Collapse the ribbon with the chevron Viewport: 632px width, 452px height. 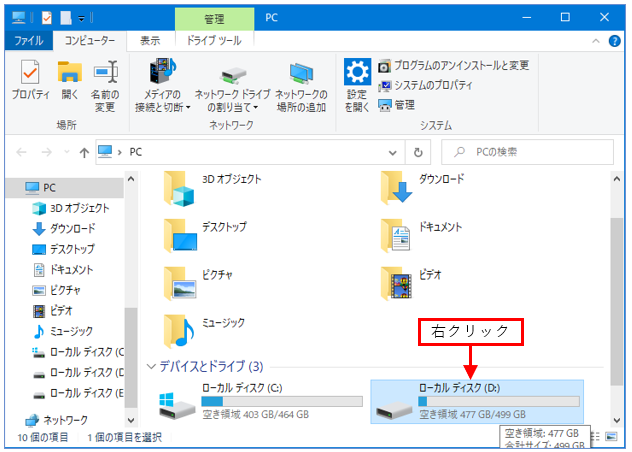596,41
